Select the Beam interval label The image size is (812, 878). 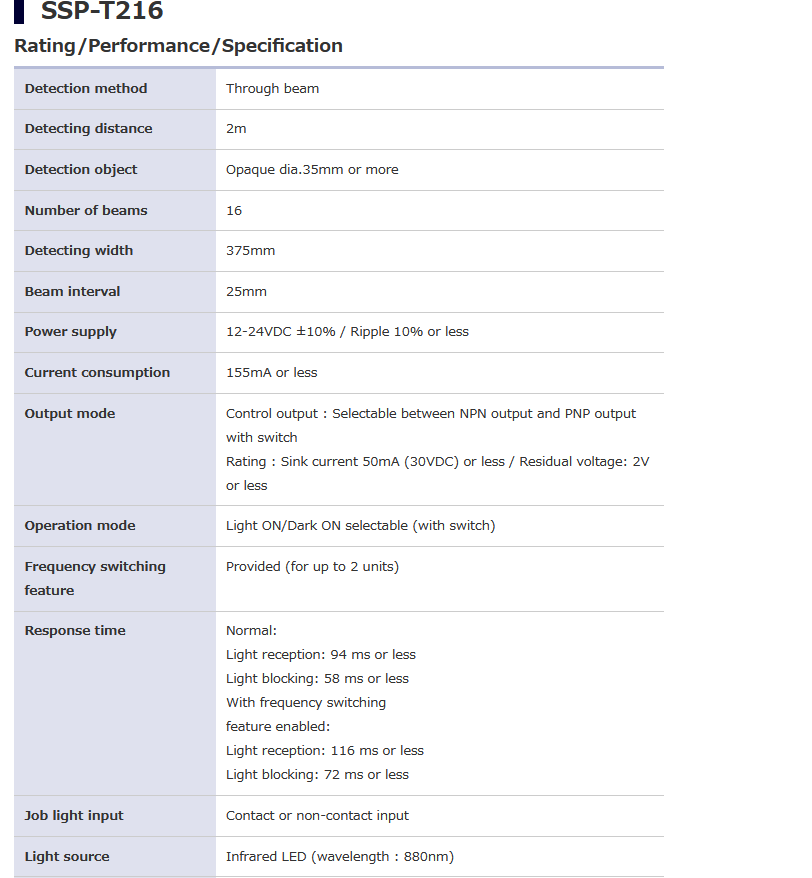tap(72, 292)
